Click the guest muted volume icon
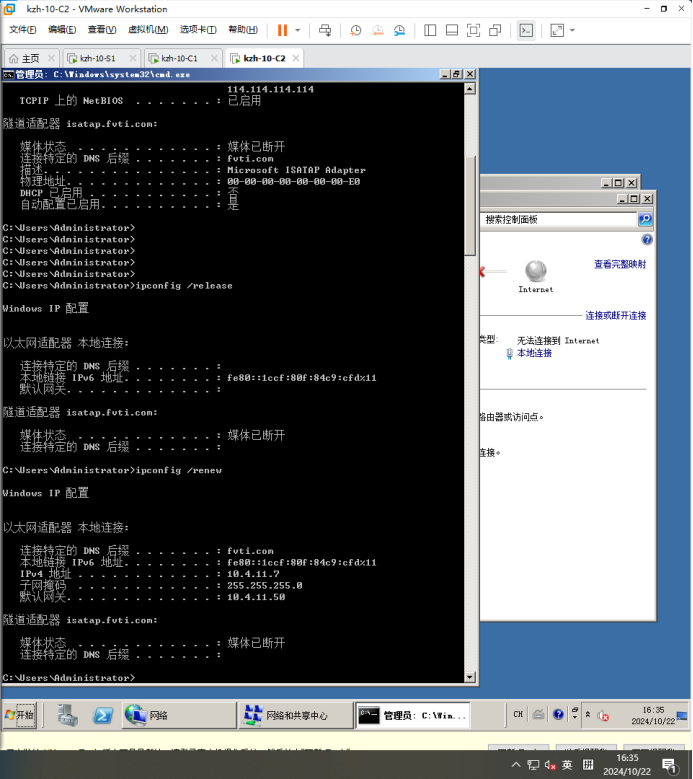The height and width of the screenshot is (779, 693). coord(603,715)
